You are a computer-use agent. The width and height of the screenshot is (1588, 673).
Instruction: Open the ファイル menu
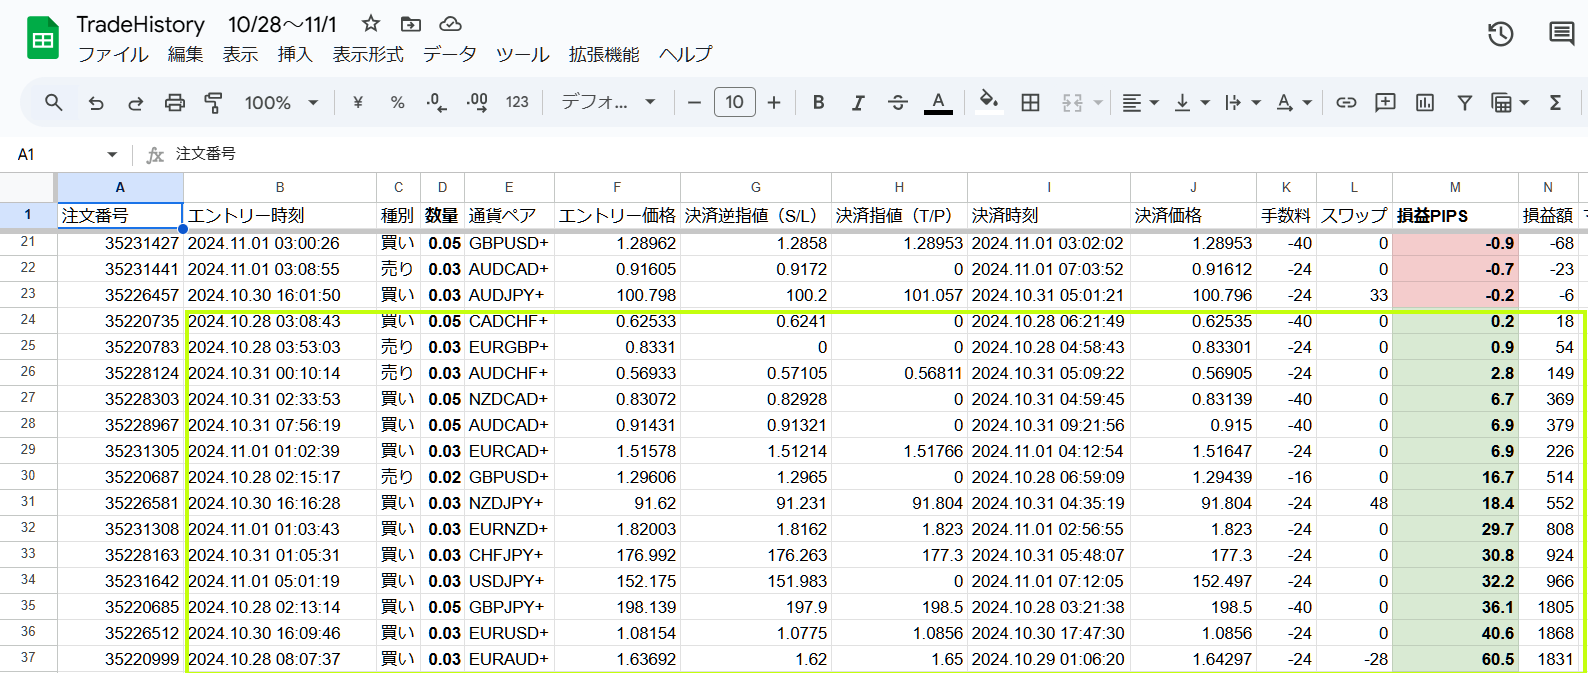pyautogui.click(x=113, y=54)
